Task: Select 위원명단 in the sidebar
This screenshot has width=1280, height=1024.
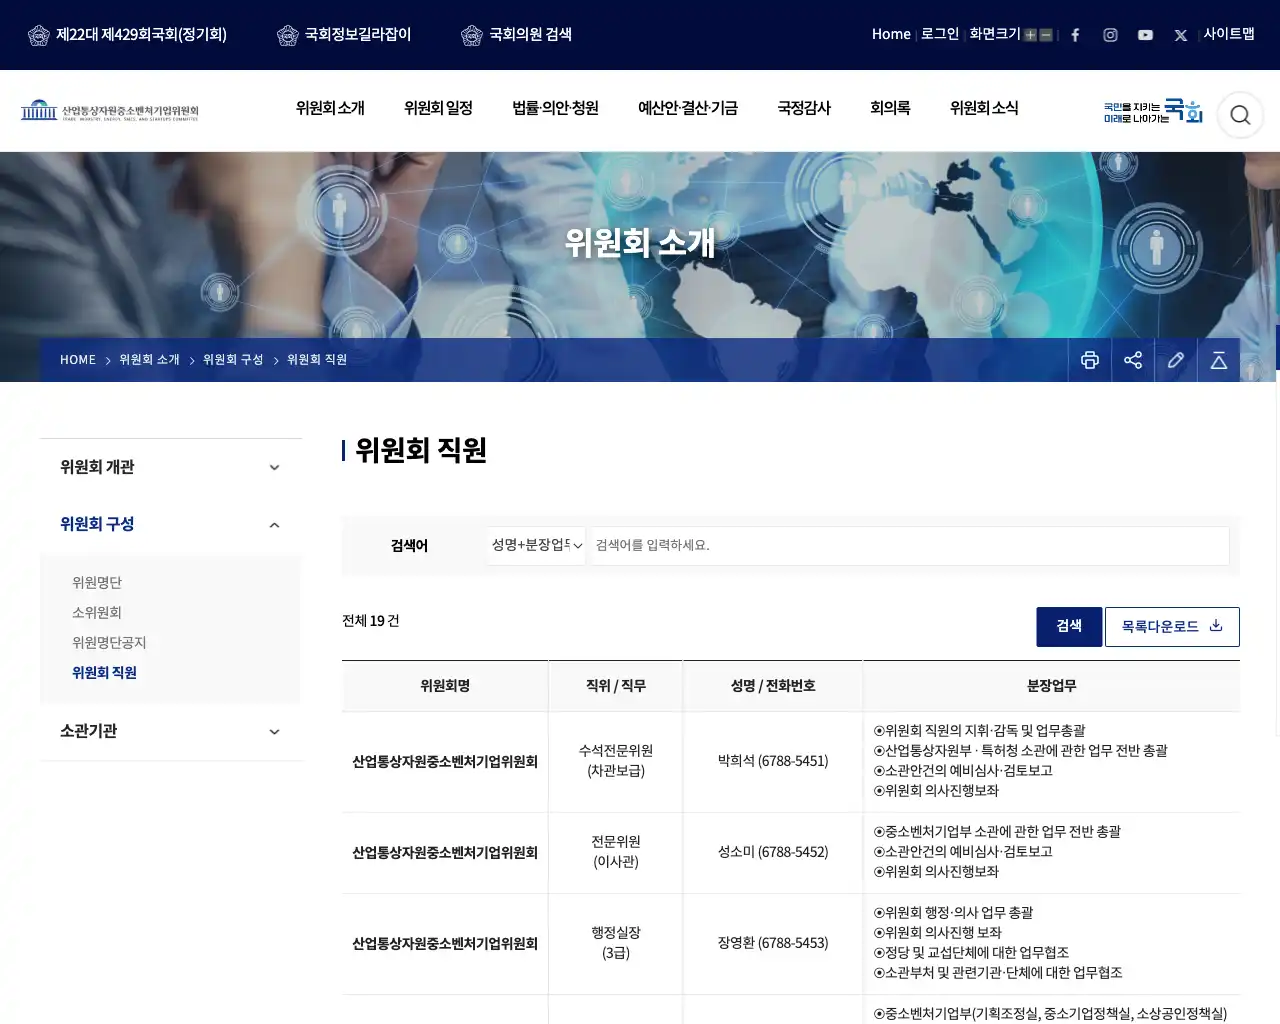Action: (x=97, y=583)
